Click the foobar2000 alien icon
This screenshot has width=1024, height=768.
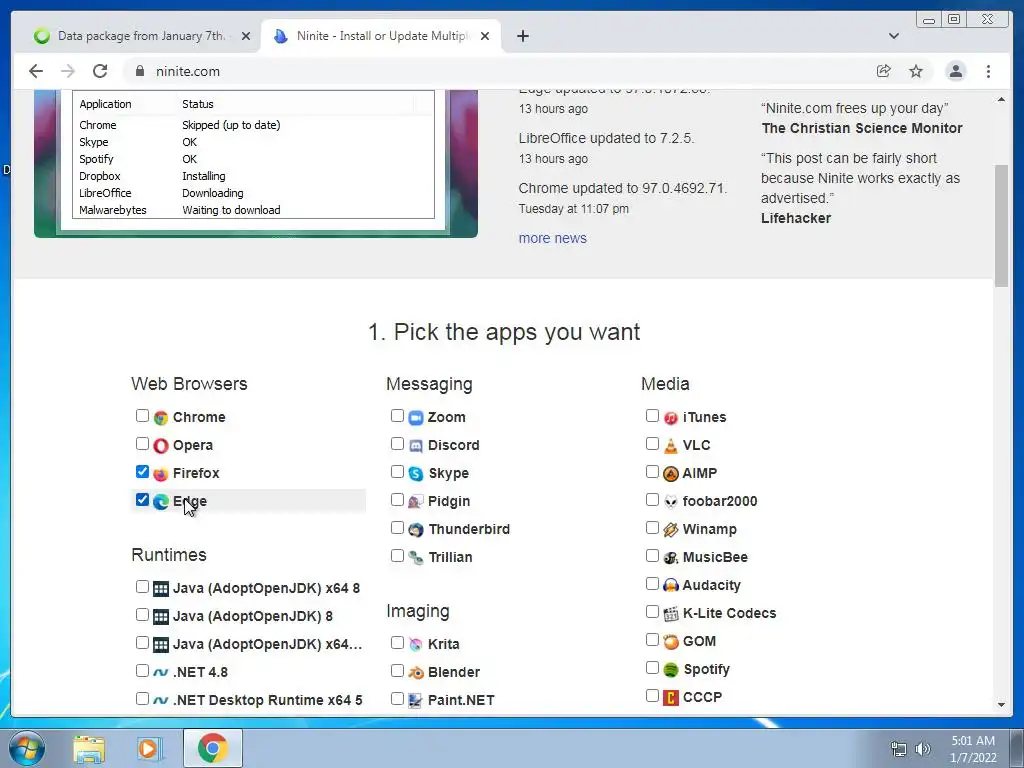tap(671, 502)
